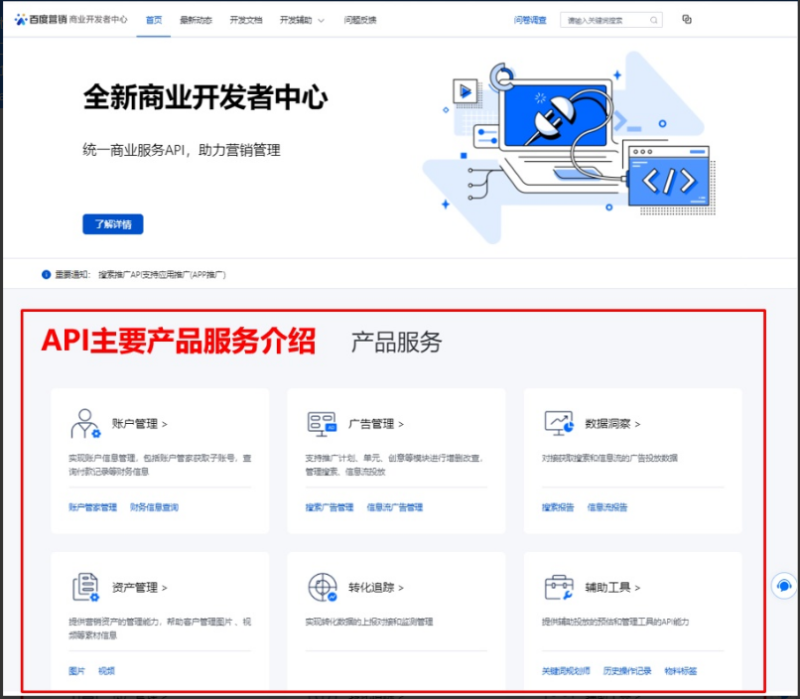Image resolution: width=800 pixels, height=699 pixels.
Task: Click the search magnifier icon
Action: (652, 19)
